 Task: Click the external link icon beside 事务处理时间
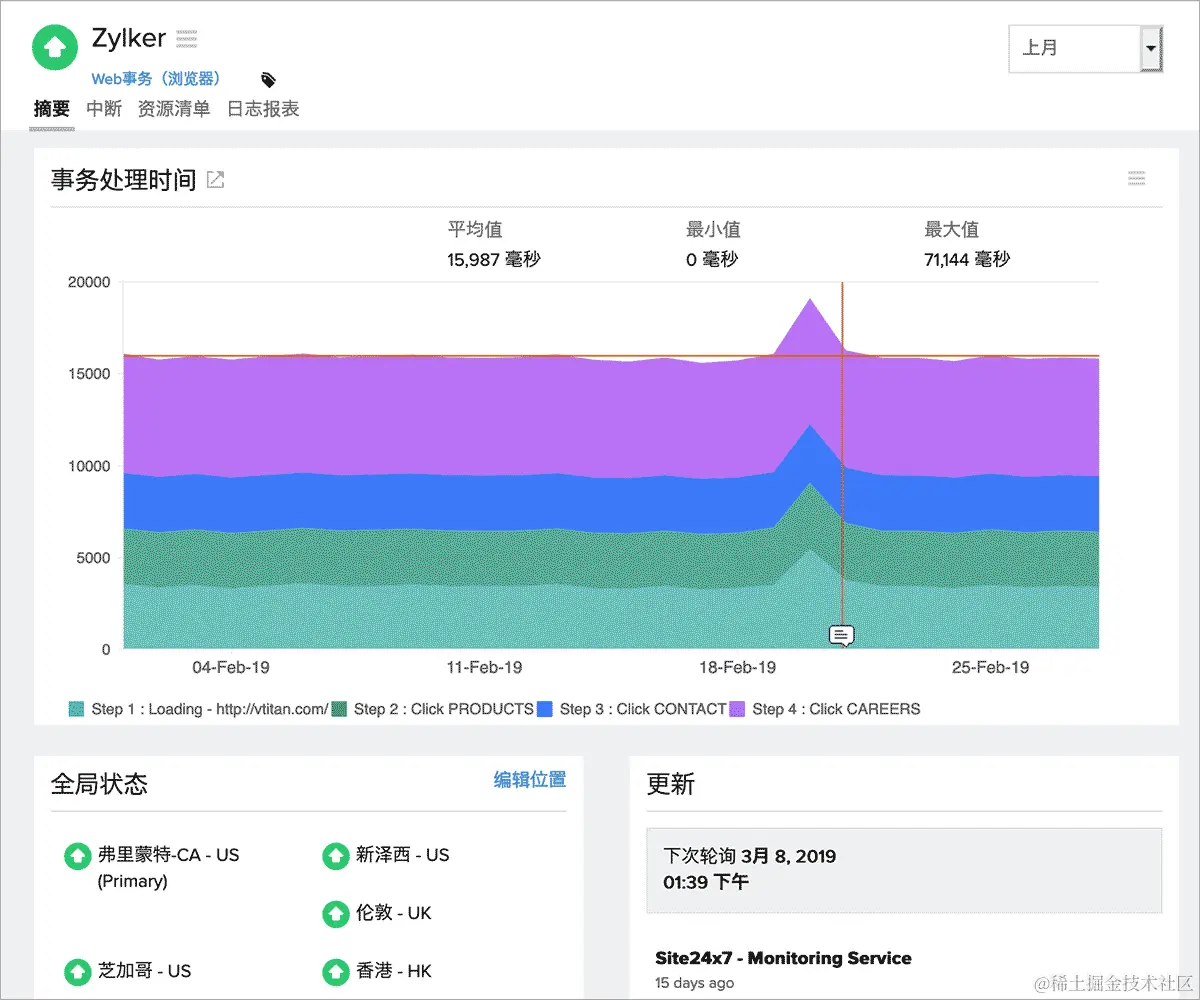[x=214, y=179]
